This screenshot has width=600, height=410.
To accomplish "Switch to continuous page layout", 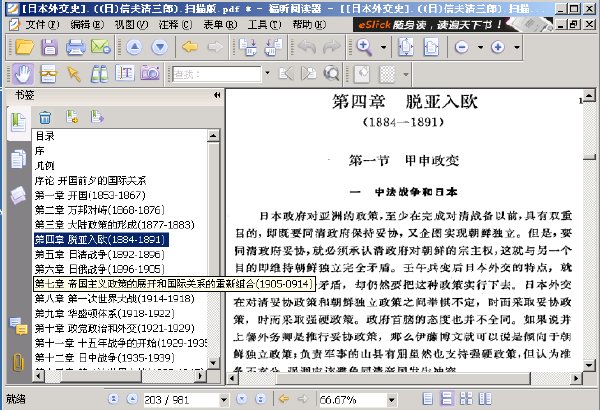I will pos(447,399).
